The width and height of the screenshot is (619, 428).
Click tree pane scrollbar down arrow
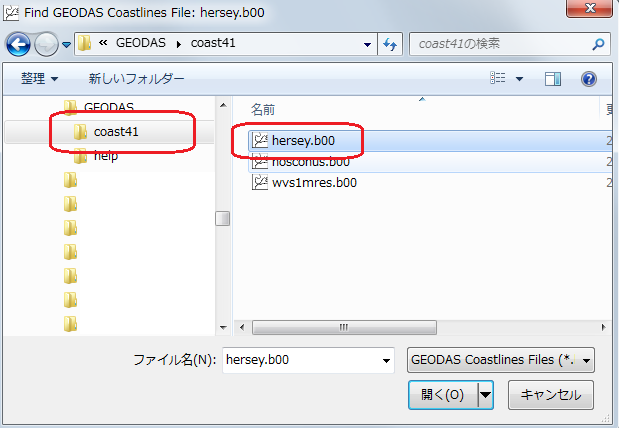[x=223, y=327]
